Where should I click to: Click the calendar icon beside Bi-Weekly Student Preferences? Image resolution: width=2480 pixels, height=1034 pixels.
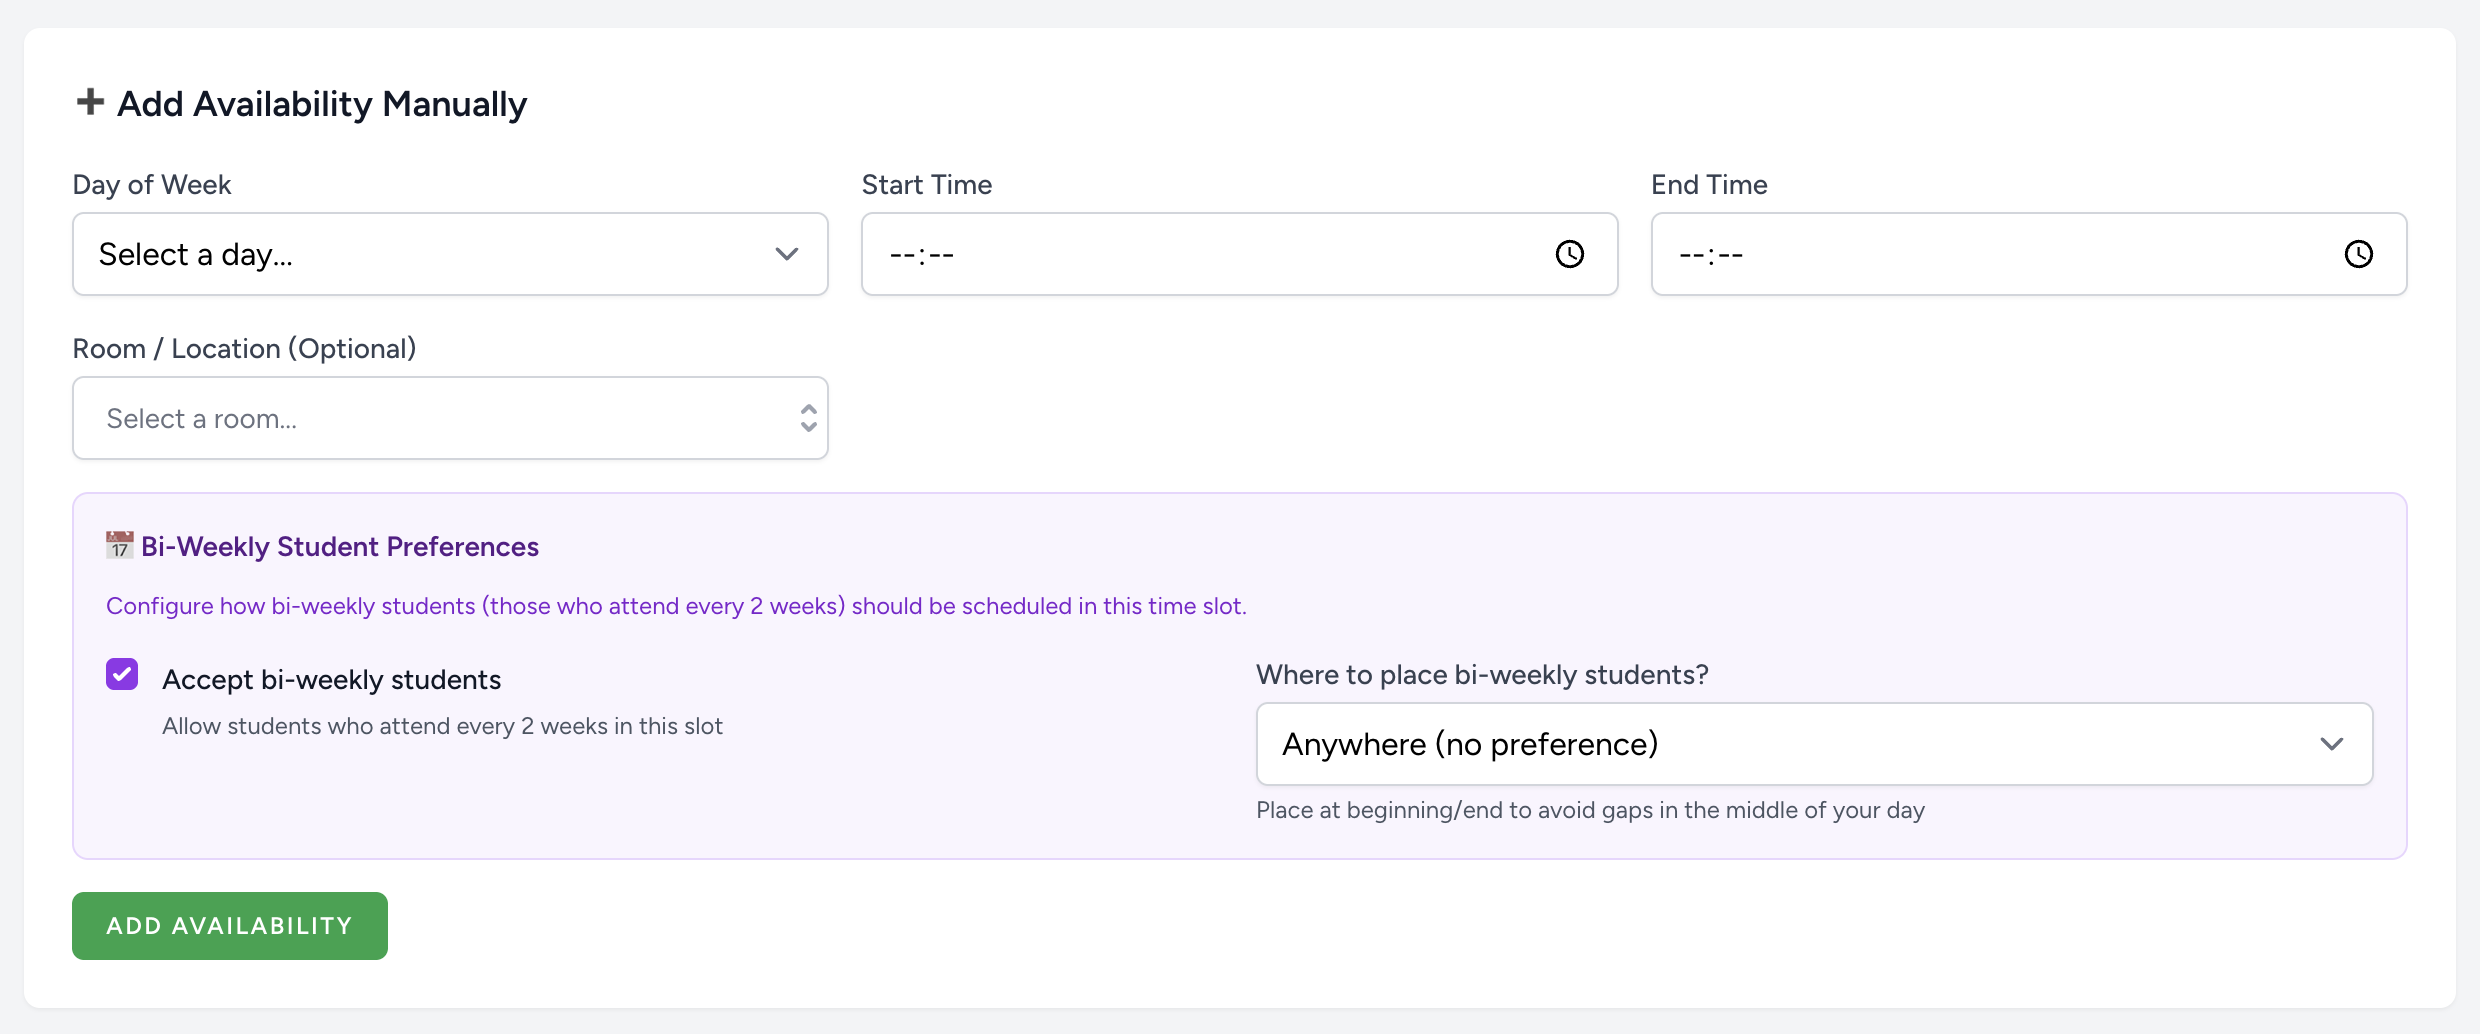click(x=119, y=546)
